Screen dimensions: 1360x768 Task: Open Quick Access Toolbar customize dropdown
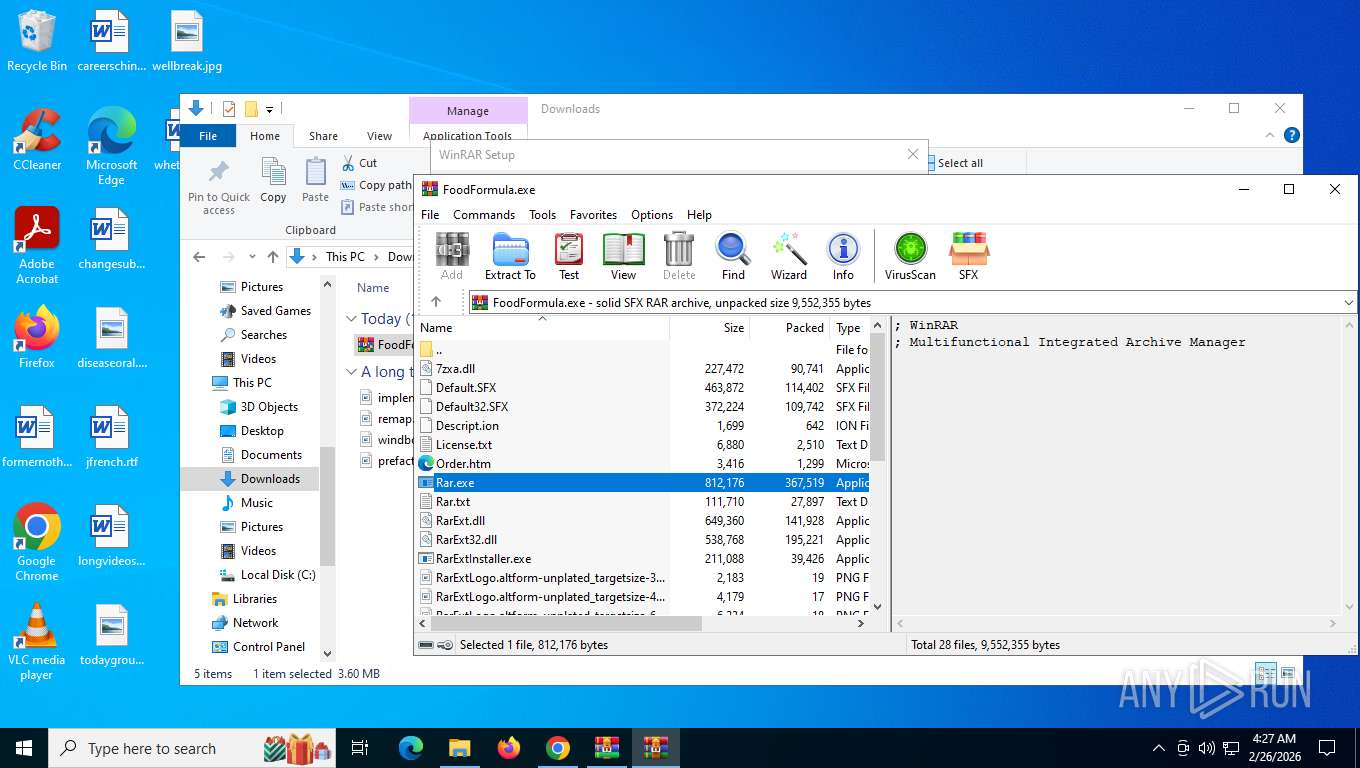coord(269,109)
